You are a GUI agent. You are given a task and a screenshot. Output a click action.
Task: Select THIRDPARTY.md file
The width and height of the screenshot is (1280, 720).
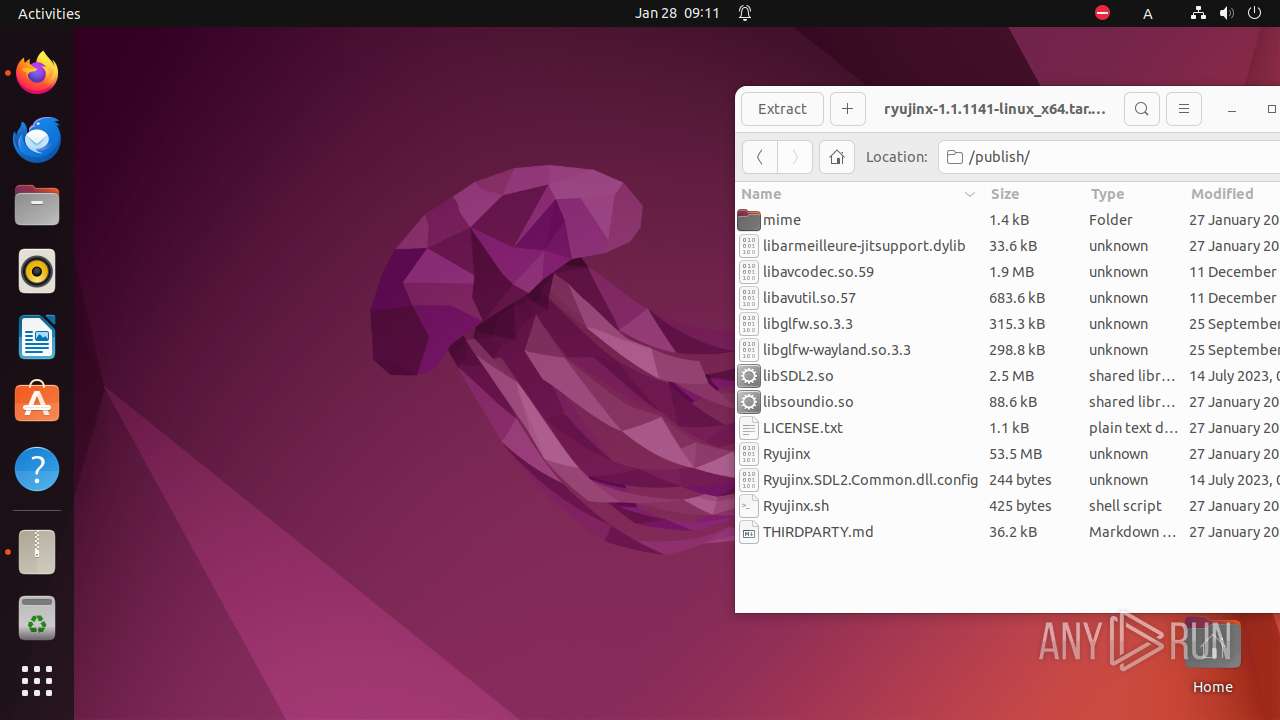(x=1007, y=532)
